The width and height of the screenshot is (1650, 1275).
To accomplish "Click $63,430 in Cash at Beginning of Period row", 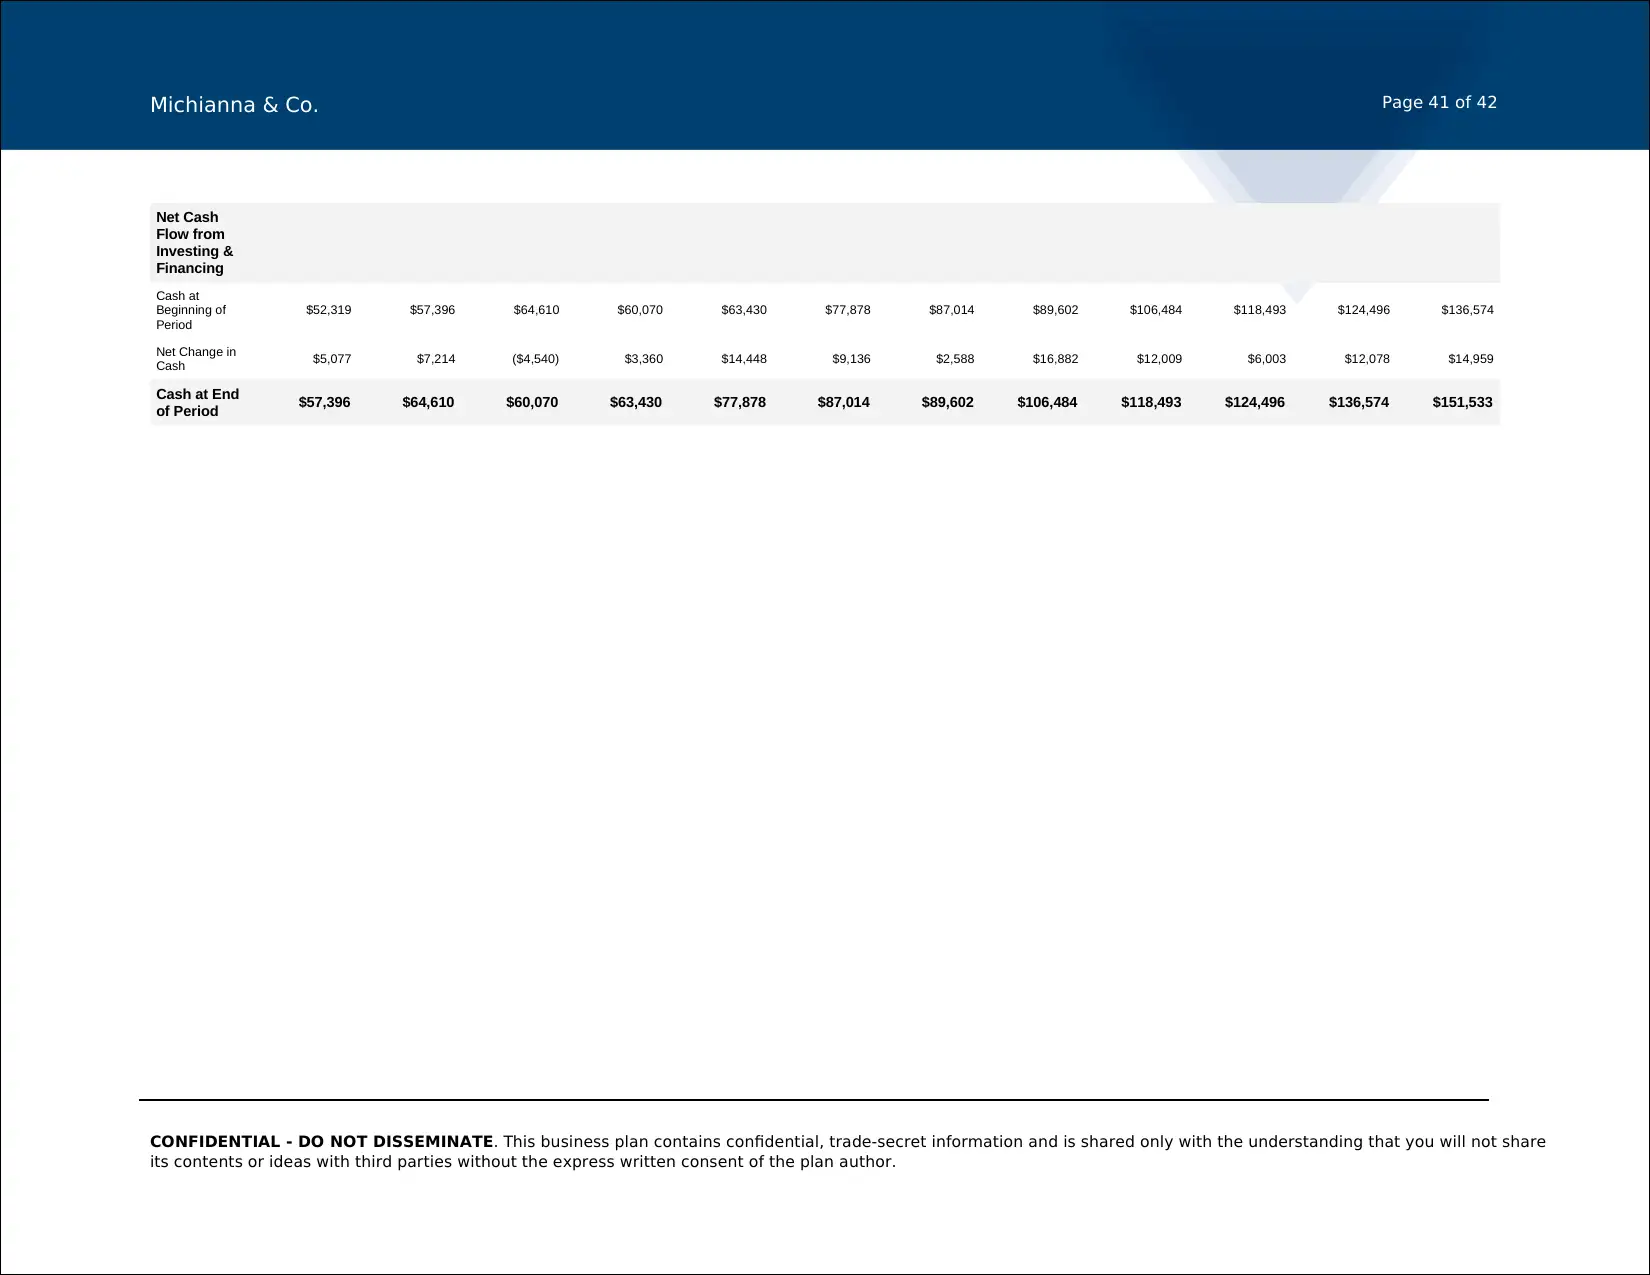I will pos(744,310).
